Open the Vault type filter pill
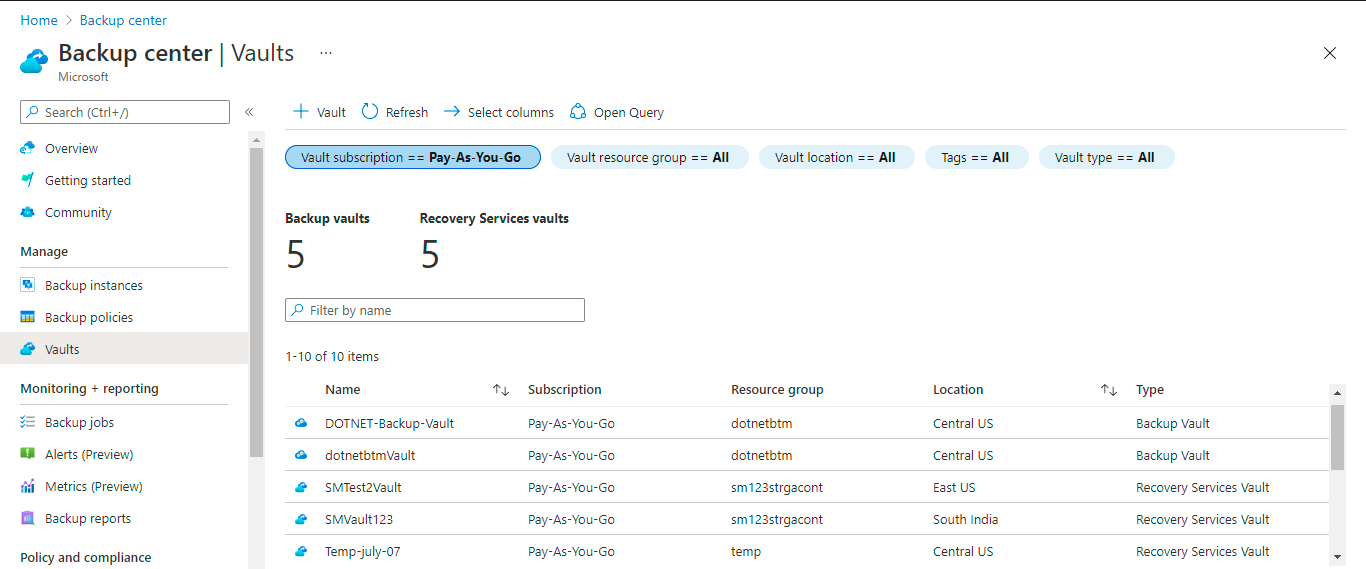 point(1106,157)
